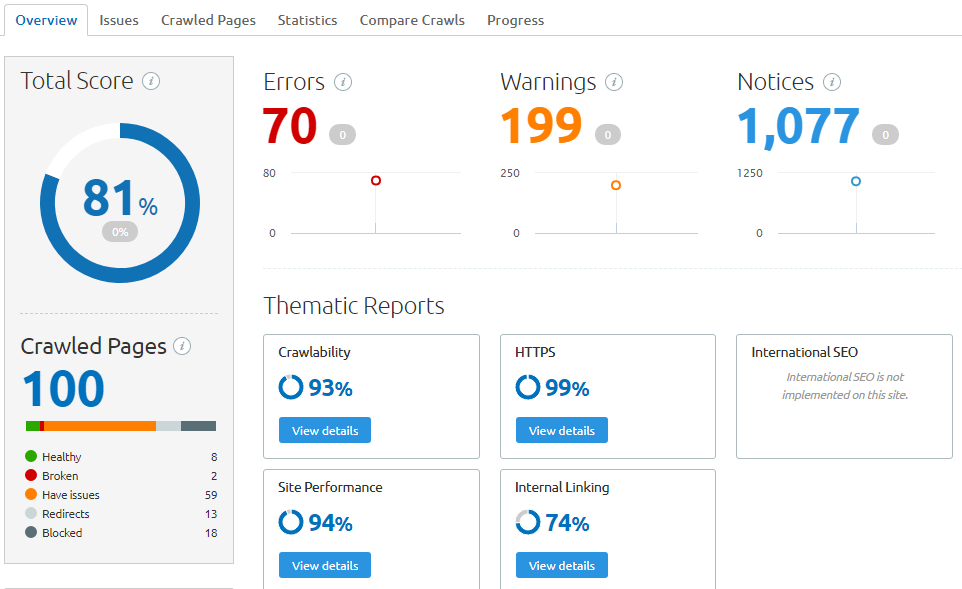Switch to the Issues tab

coord(119,20)
